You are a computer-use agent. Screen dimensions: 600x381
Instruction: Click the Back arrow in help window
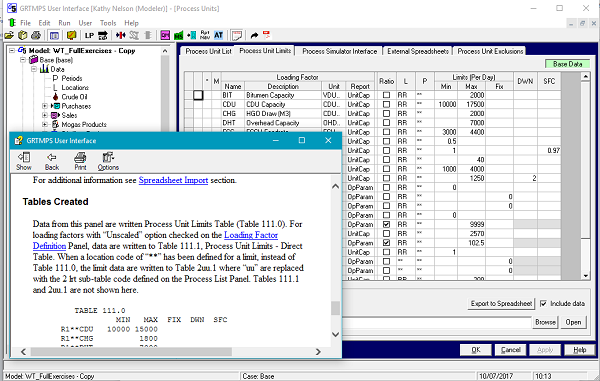click(52, 161)
